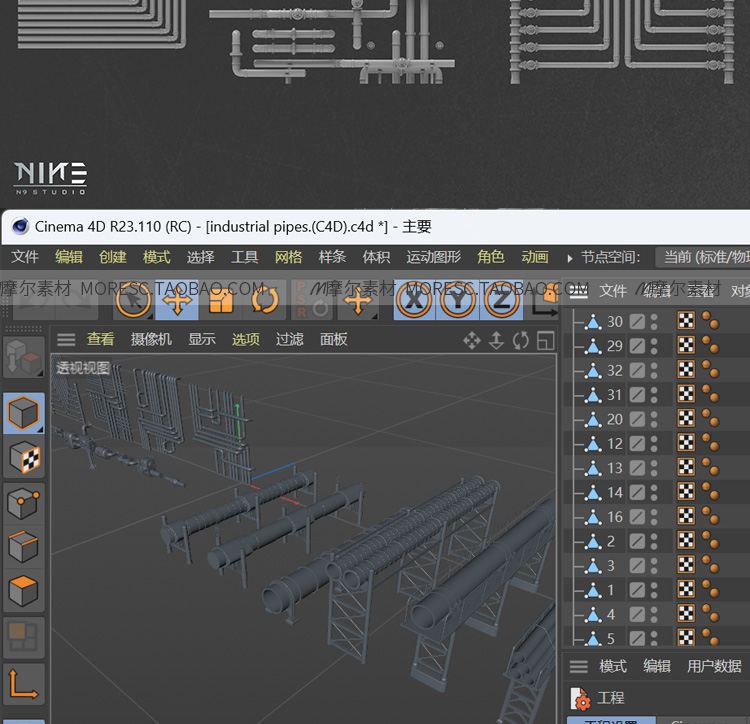Toggle layer box of object 30
Image resolution: width=750 pixels, height=724 pixels.
click(637, 321)
